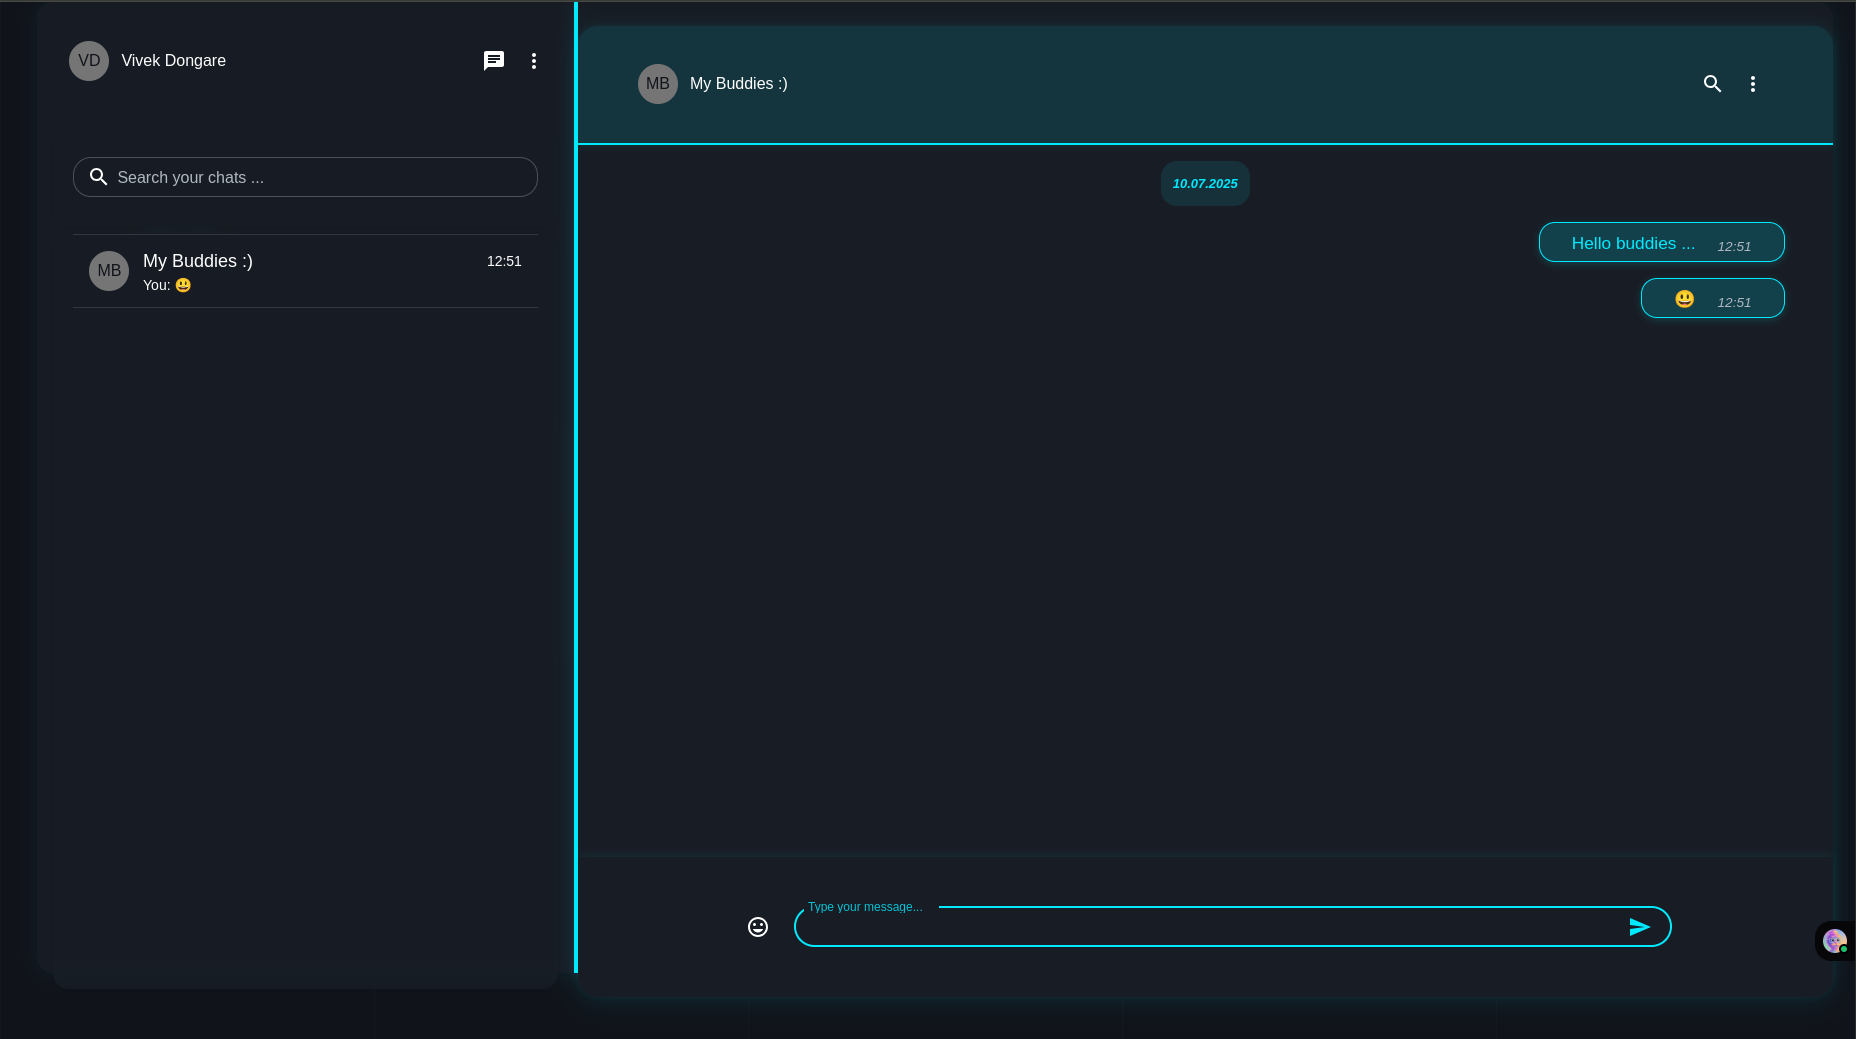Open the emoji picker smiley icon
This screenshot has height=1039, width=1856.
[x=758, y=927]
